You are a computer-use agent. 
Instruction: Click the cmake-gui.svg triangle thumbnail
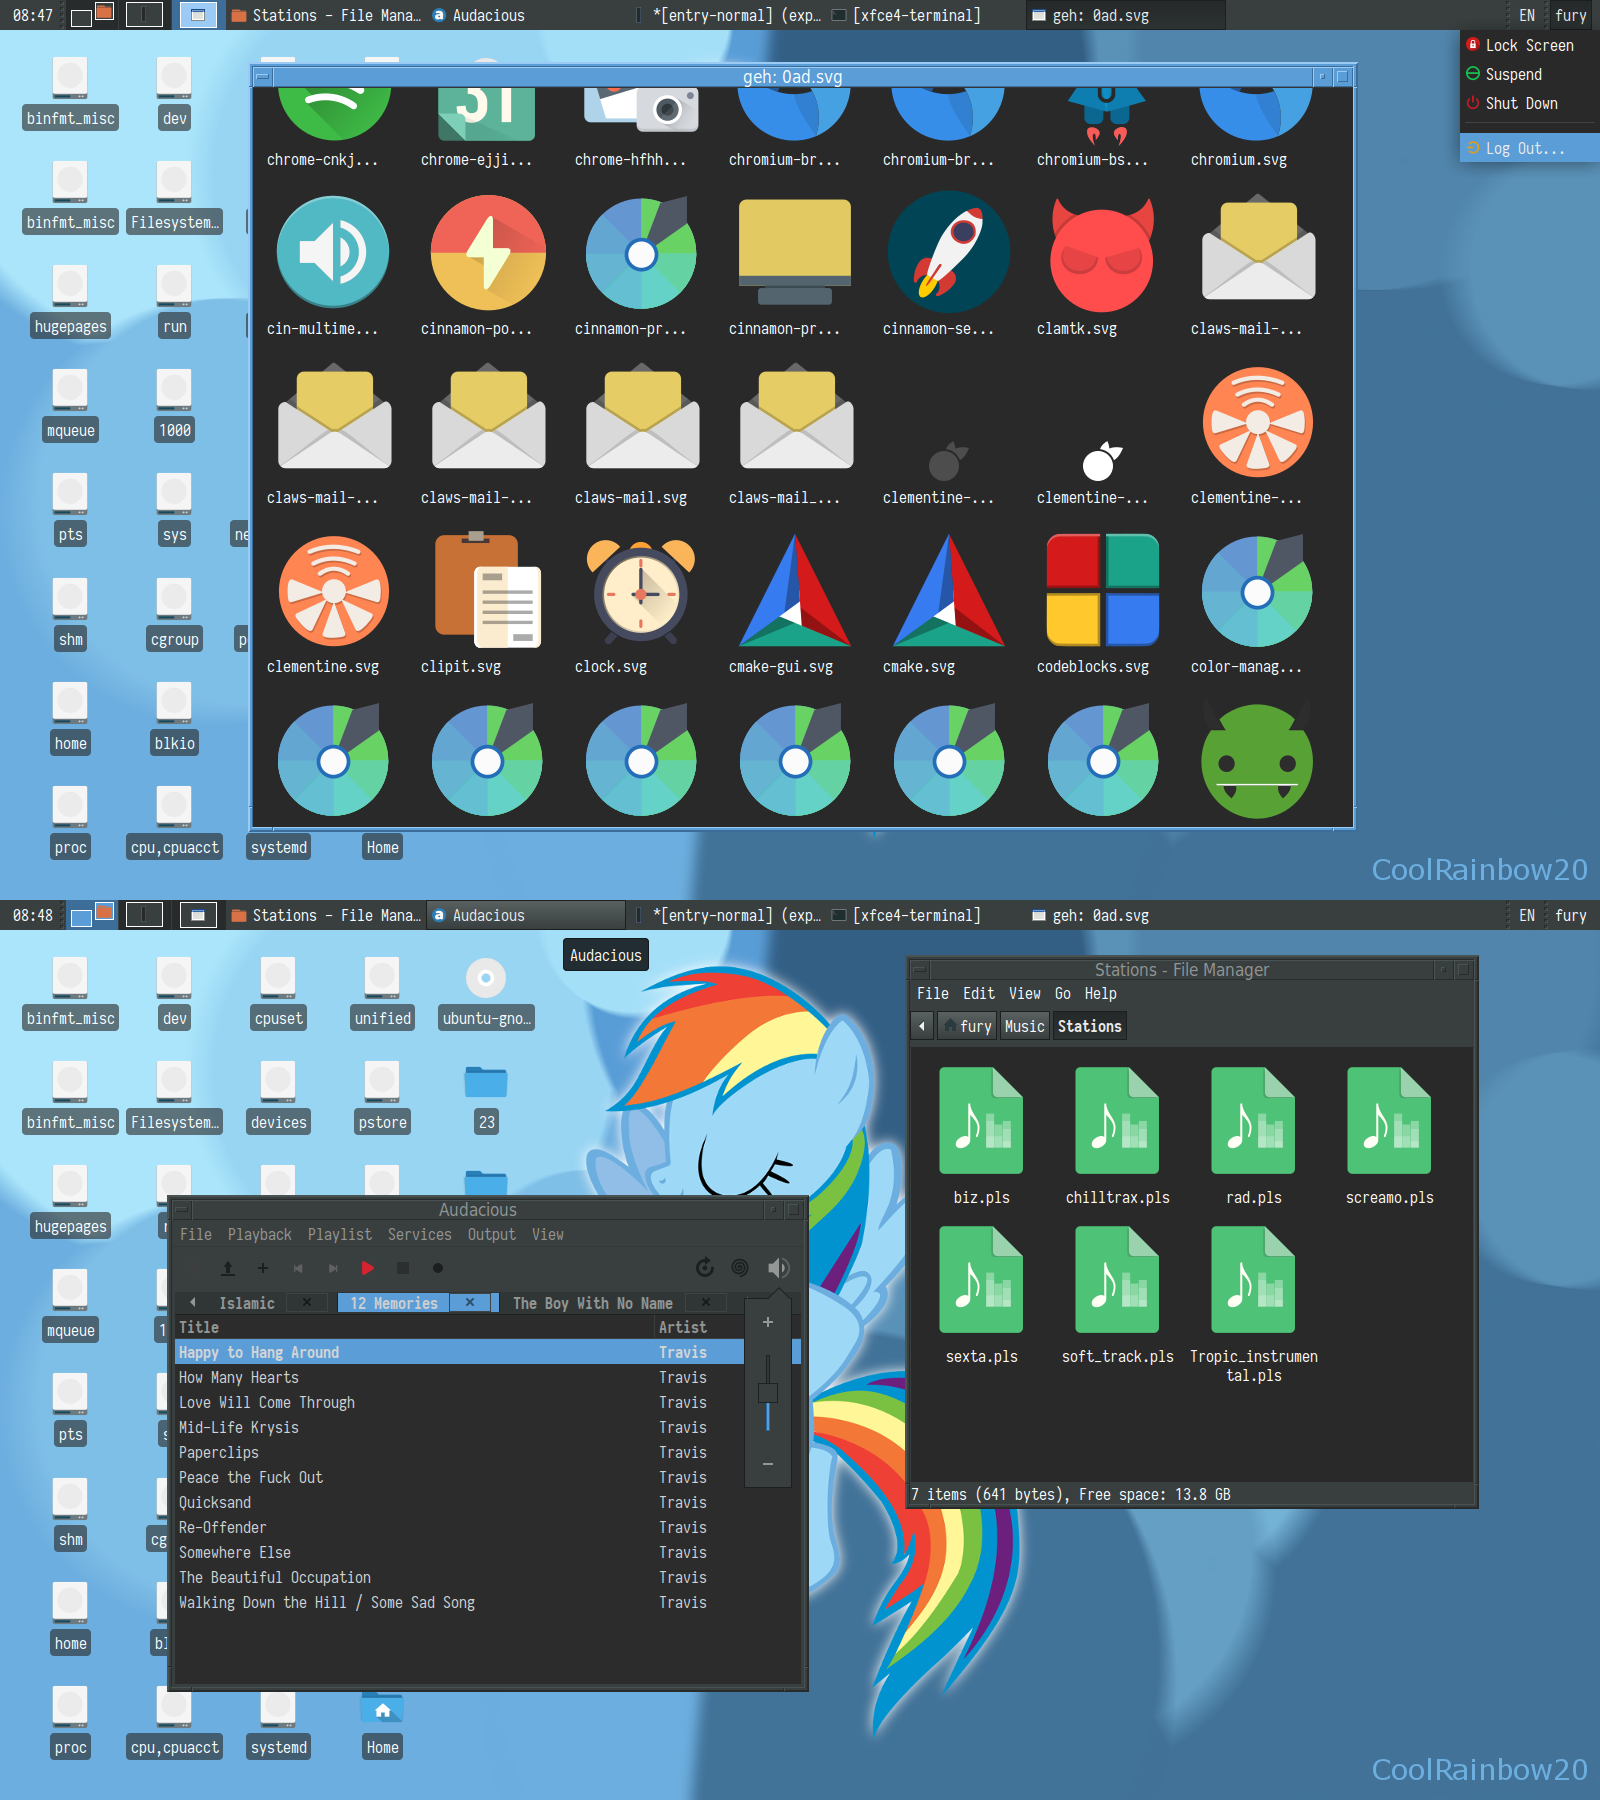(795, 591)
